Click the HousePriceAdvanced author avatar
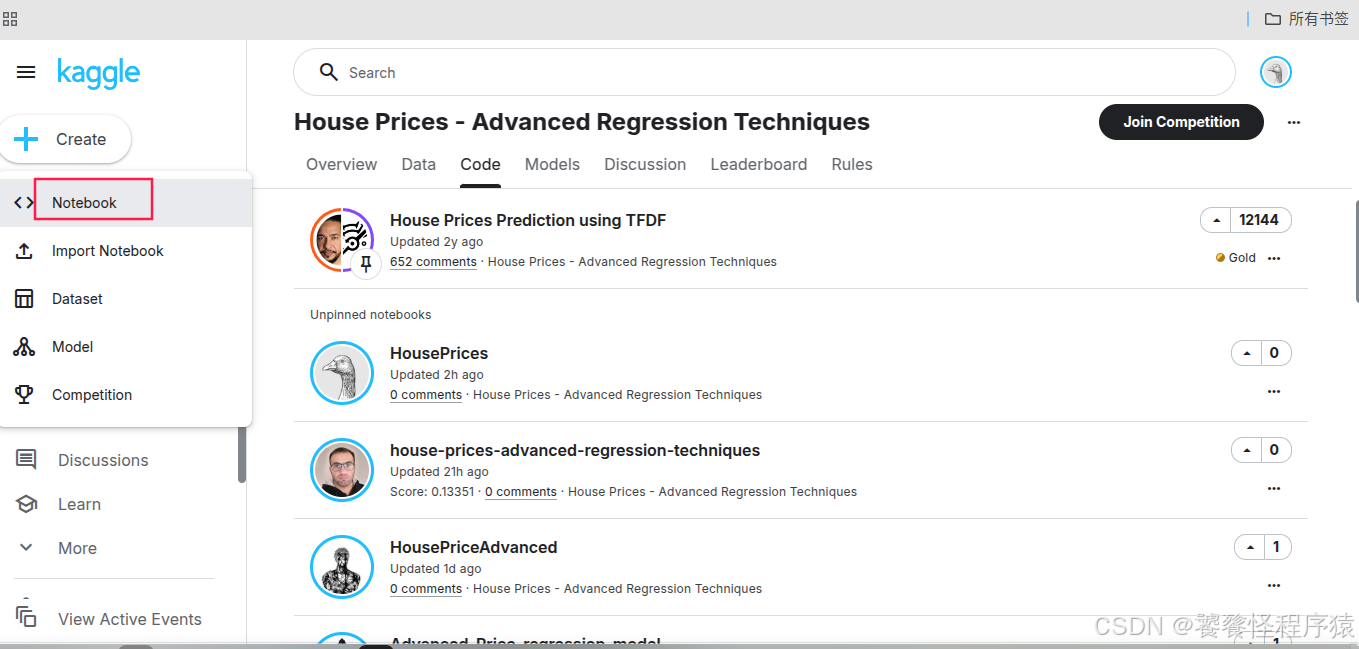 [341, 567]
